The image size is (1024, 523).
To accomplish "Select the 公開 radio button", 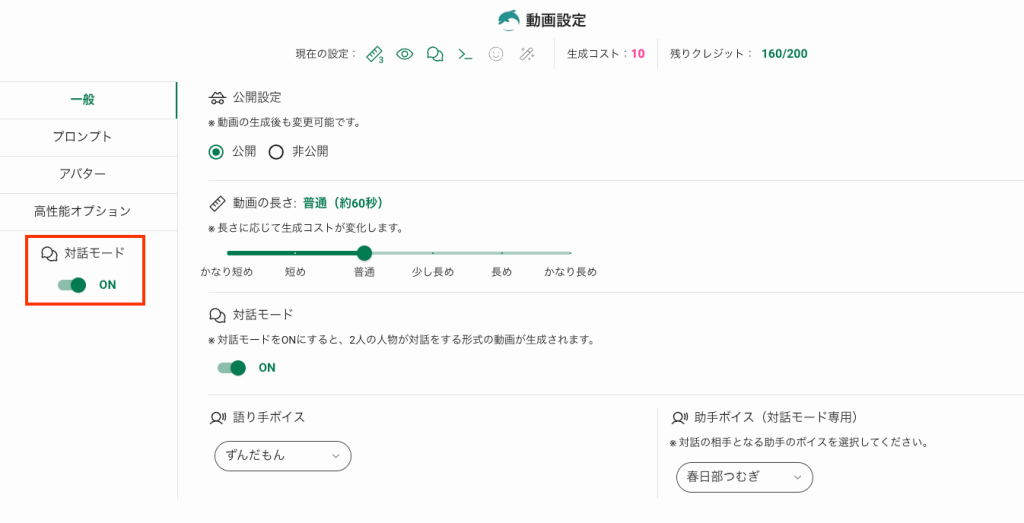I will (x=216, y=152).
